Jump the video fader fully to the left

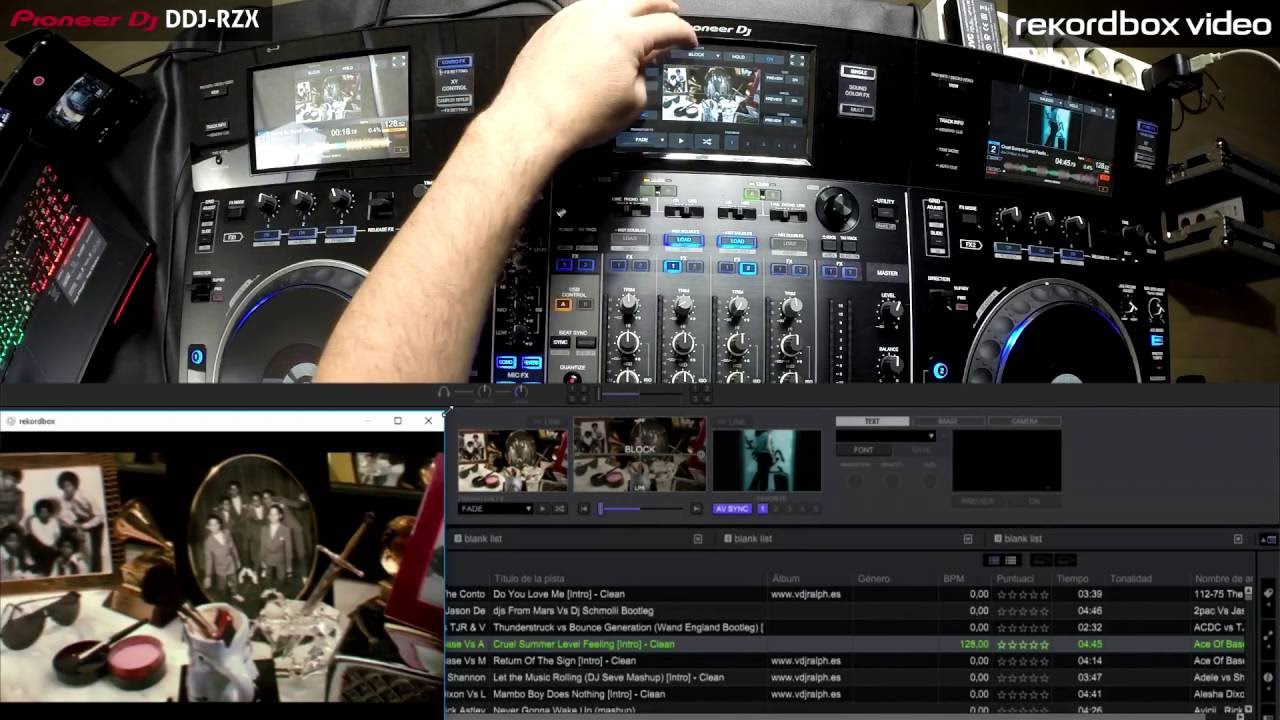(x=584, y=509)
